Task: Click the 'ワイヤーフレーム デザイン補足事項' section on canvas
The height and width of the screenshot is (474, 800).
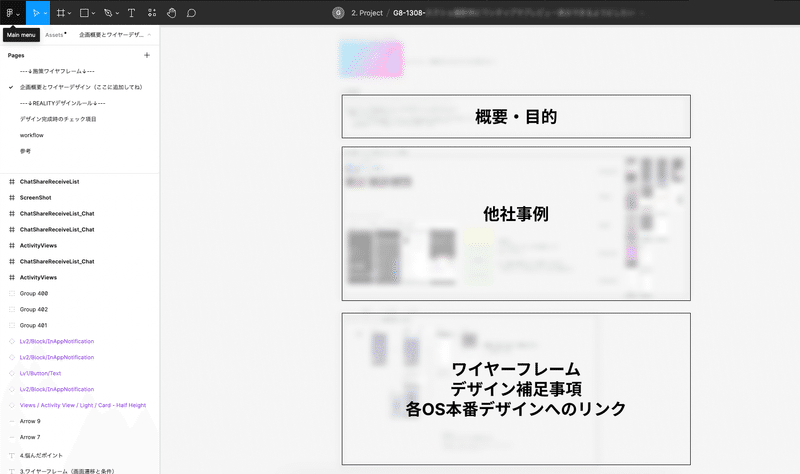Action: 516,389
